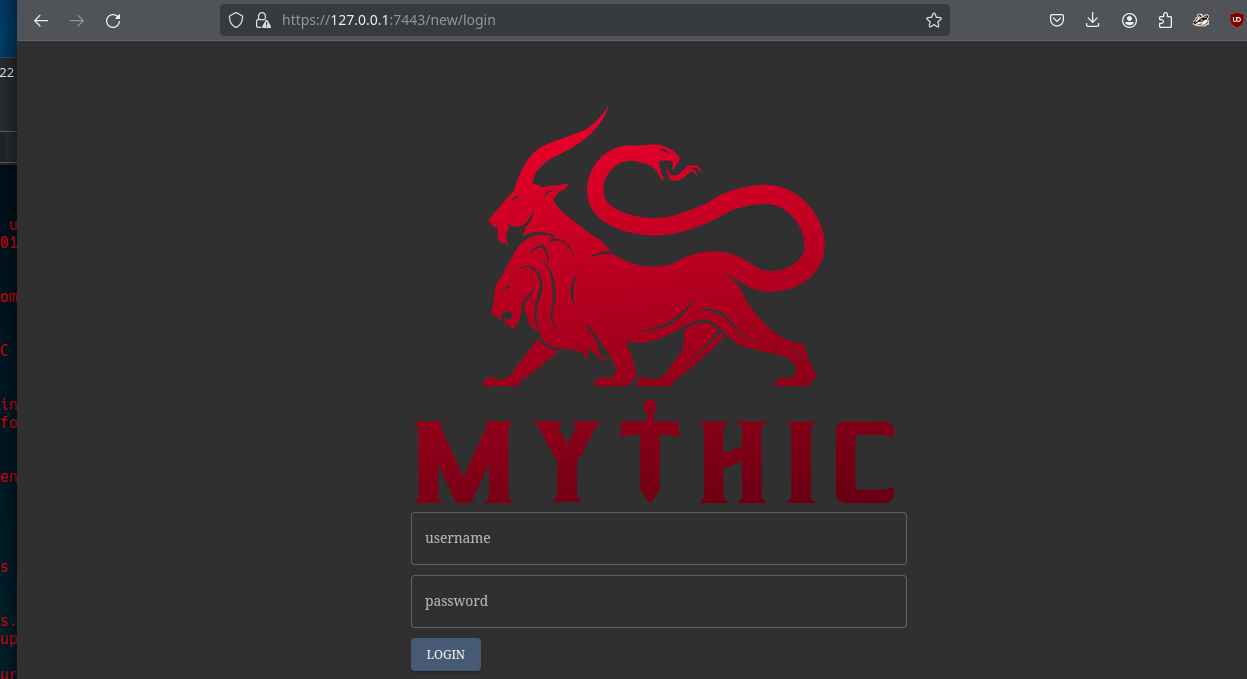The image size is (1247, 679).
Task: Open the tracking protection shield icon
Action: 236,20
